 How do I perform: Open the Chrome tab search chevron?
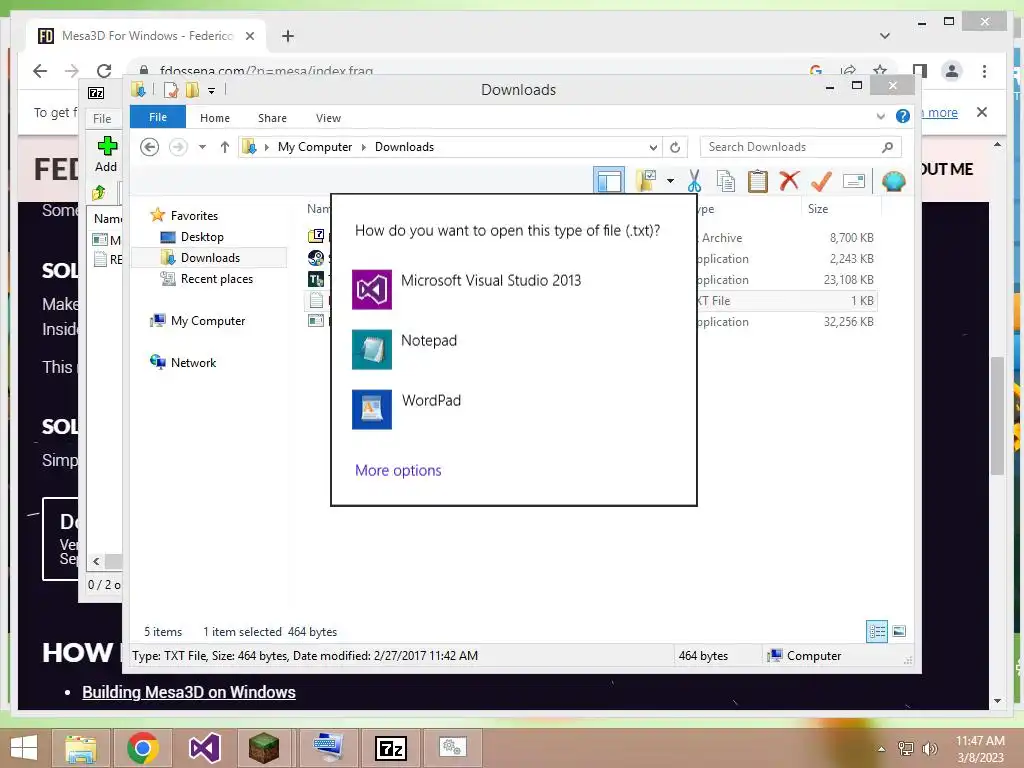click(x=884, y=36)
